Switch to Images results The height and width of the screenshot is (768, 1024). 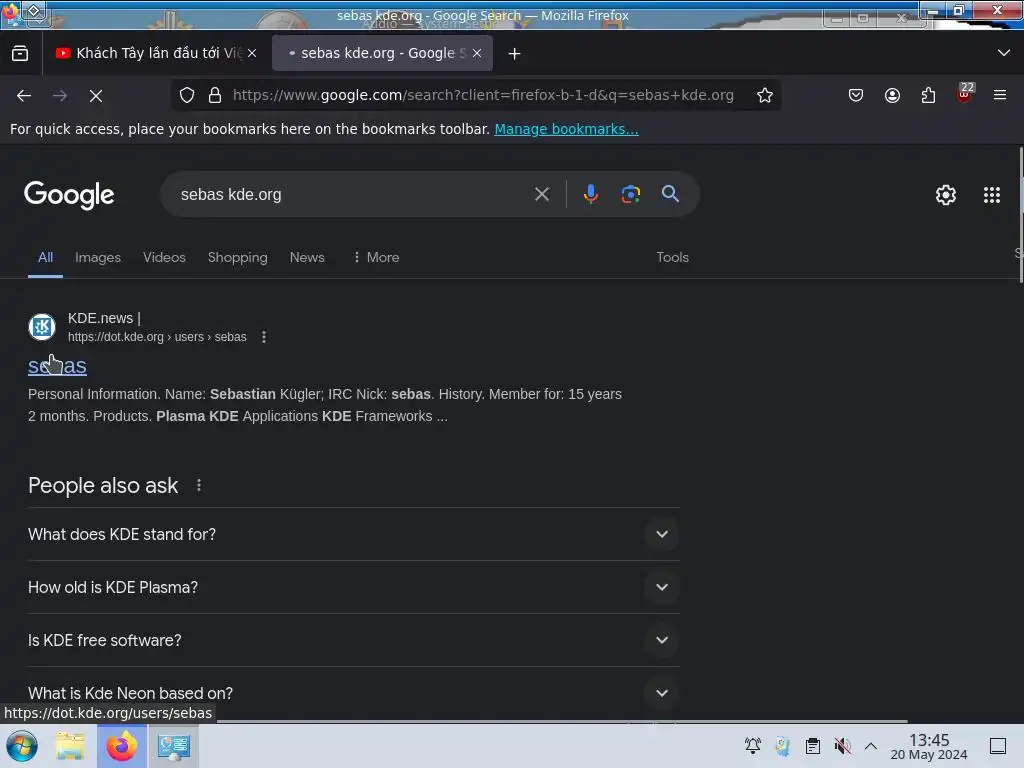tap(98, 257)
